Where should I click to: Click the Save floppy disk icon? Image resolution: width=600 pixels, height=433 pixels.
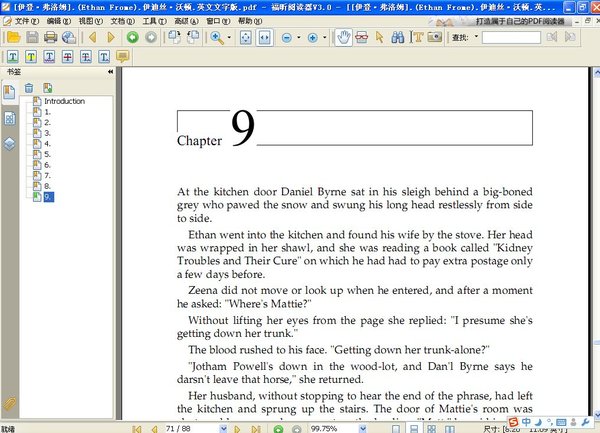pos(32,37)
